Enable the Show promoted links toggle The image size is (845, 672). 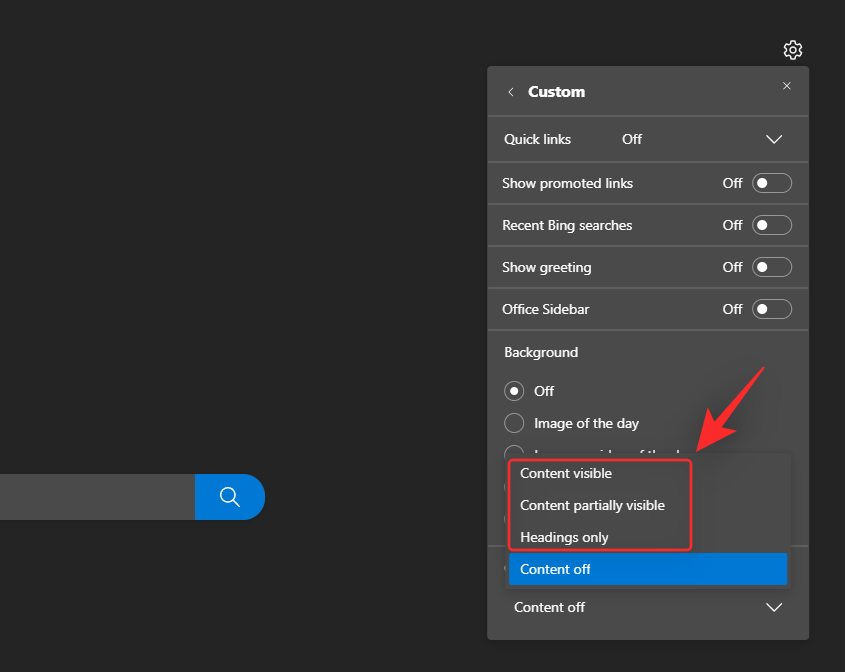771,183
